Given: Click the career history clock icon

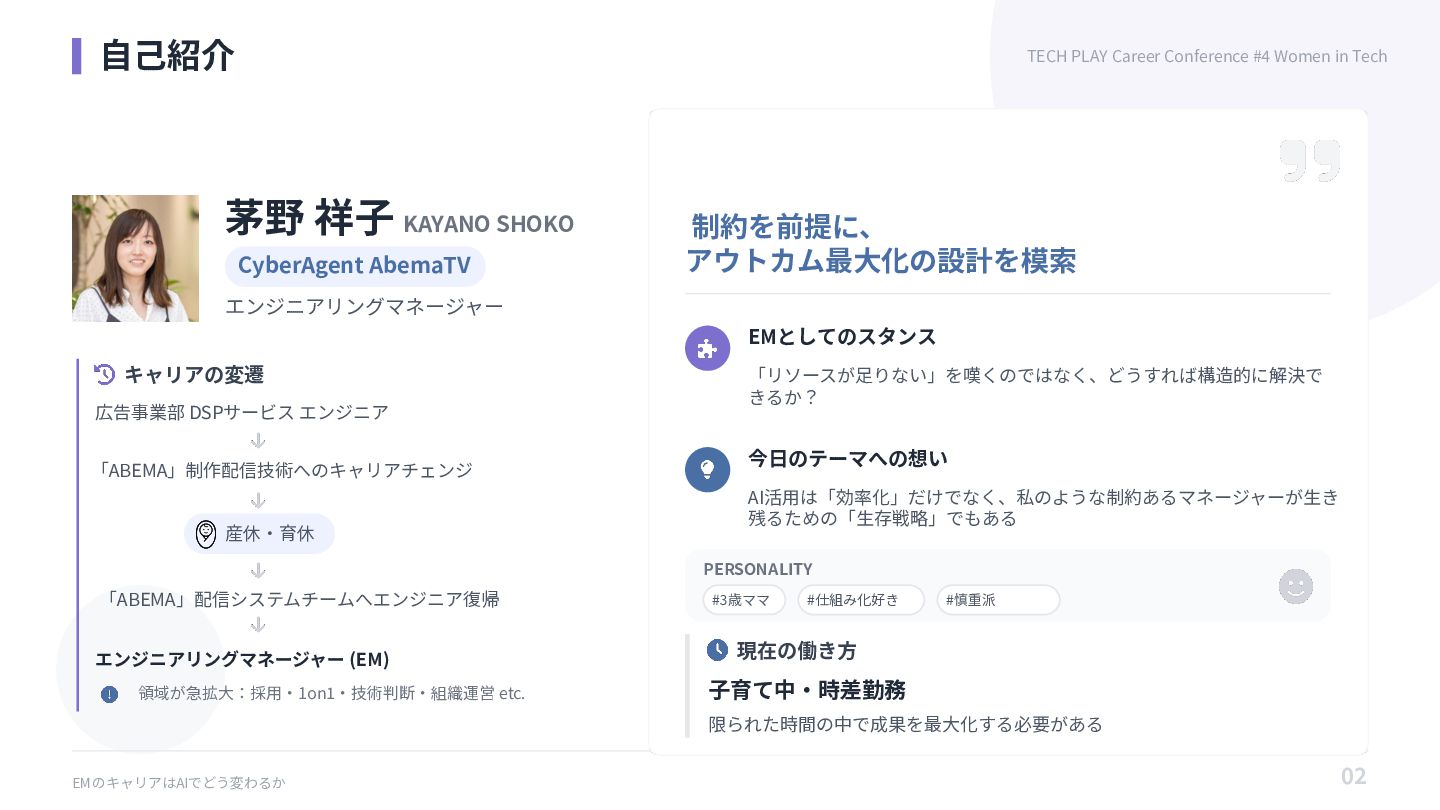Looking at the screenshot, I should [x=104, y=374].
